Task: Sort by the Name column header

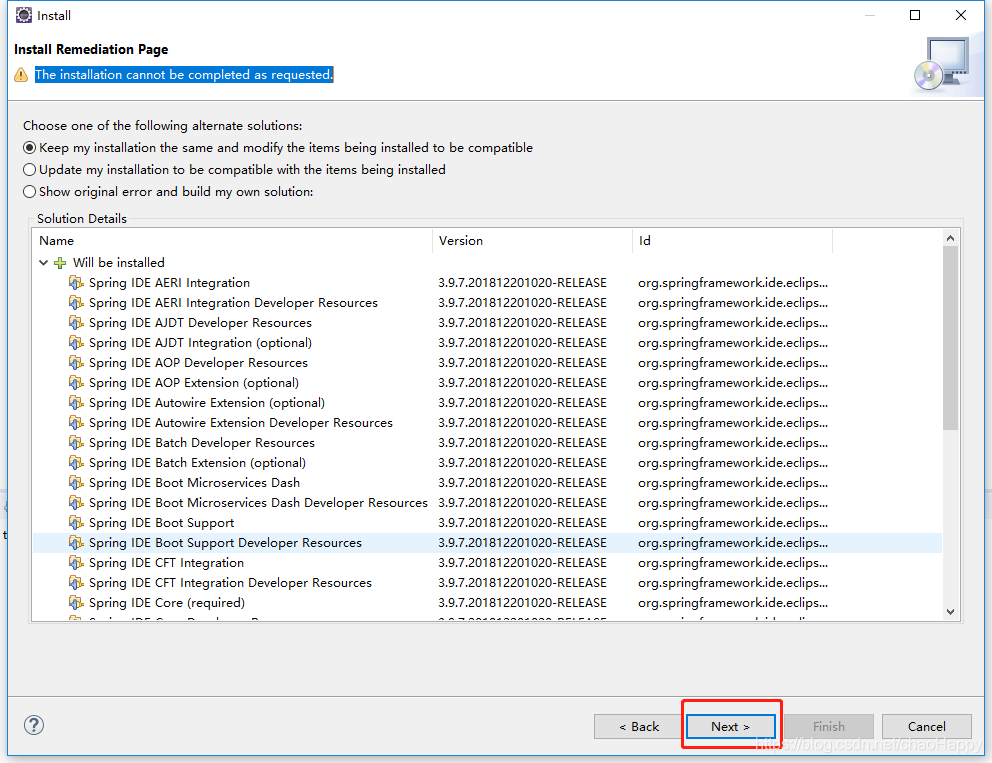Action: click(232, 240)
